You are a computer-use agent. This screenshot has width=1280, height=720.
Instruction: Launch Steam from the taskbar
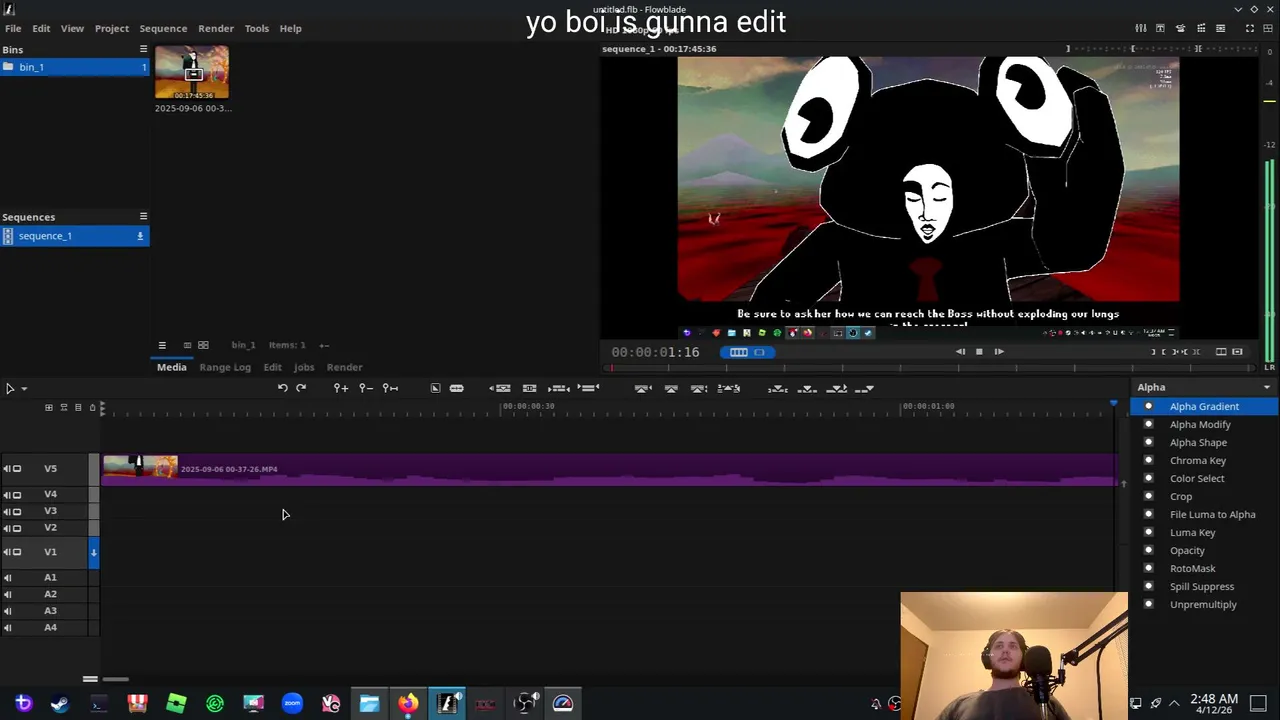tap(60, 704)
